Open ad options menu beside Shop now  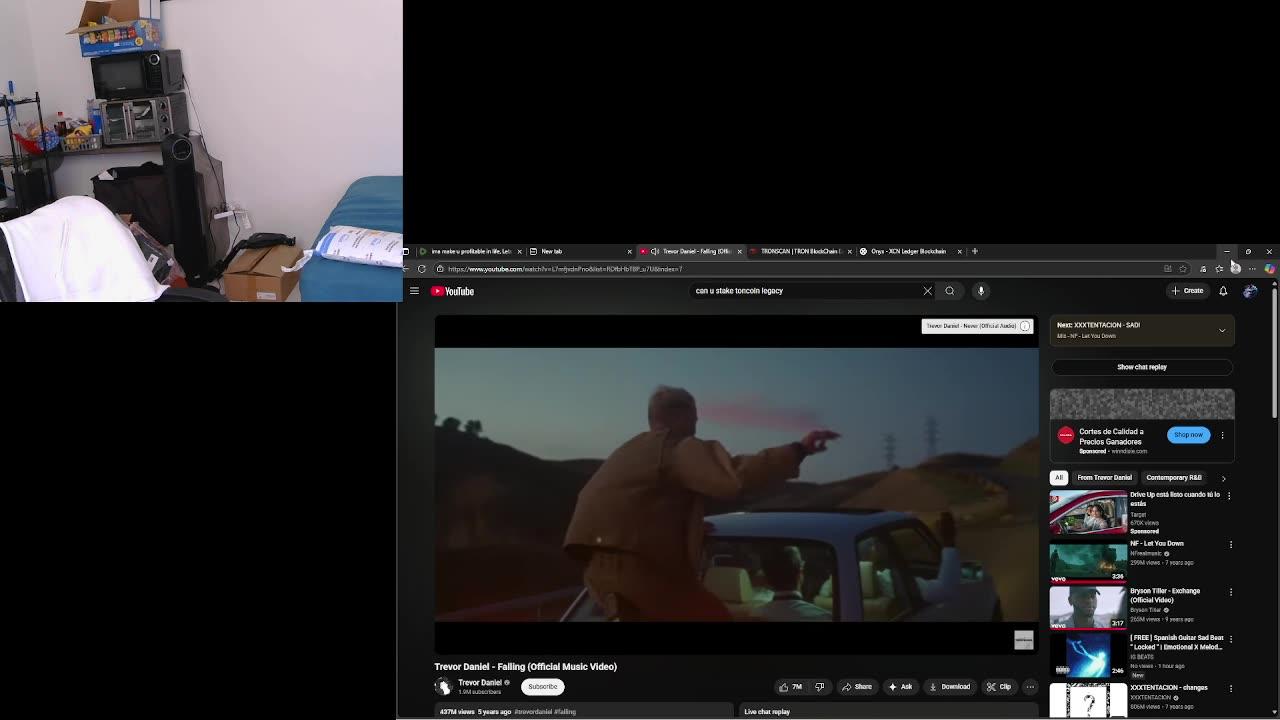[1222, 435]
